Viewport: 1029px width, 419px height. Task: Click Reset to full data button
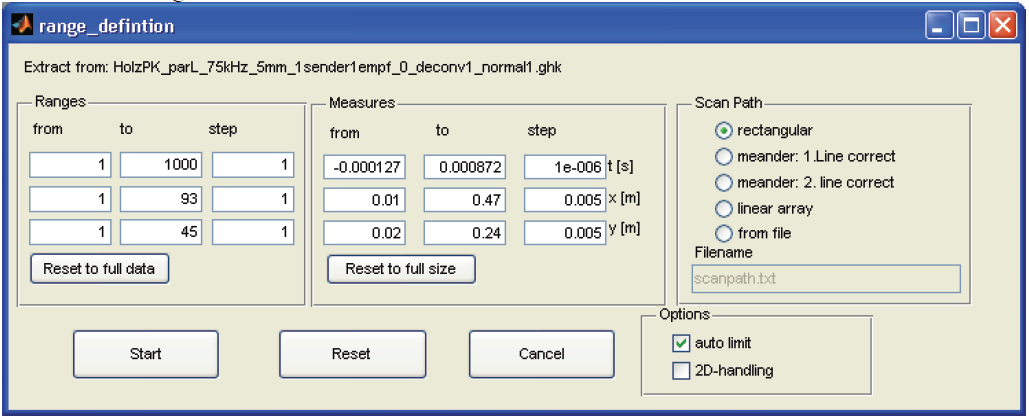(99, 269)
